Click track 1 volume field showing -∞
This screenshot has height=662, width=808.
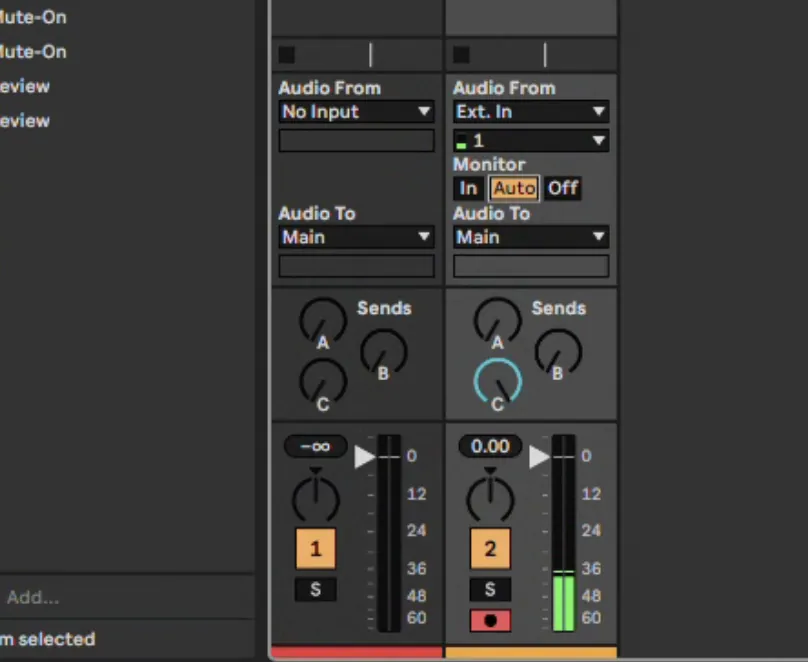pos(315,446)
